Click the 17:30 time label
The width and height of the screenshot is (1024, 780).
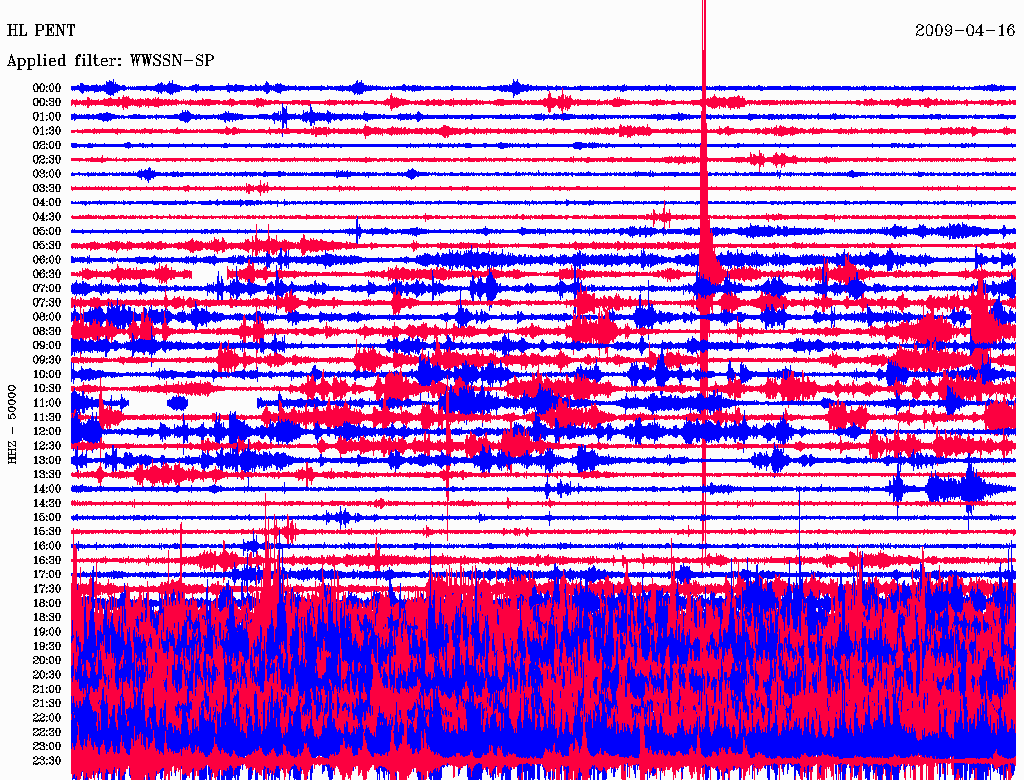pos(47,589)
